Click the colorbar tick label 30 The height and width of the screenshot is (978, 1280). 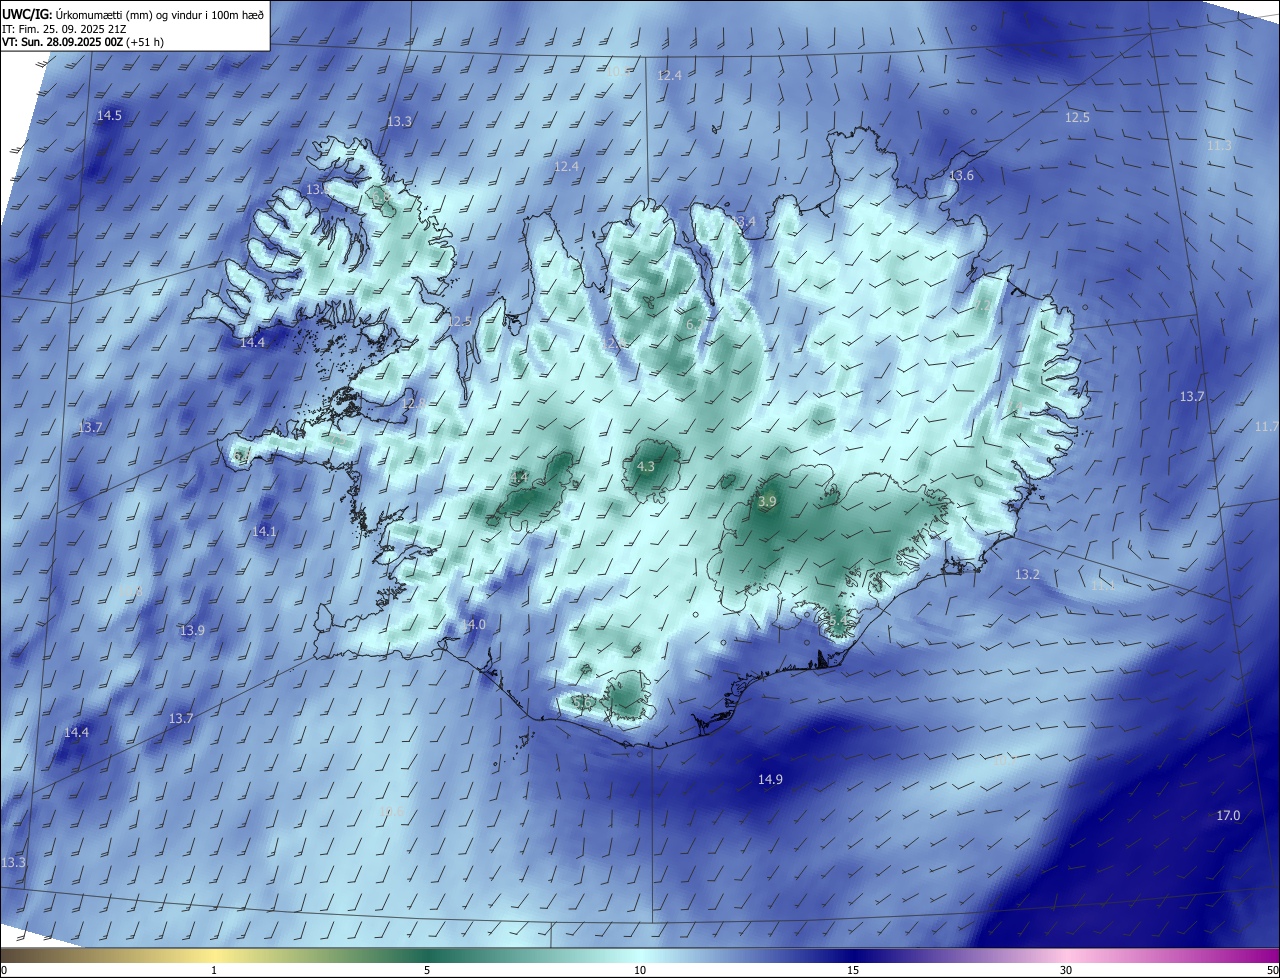[x=1066, y=970]
